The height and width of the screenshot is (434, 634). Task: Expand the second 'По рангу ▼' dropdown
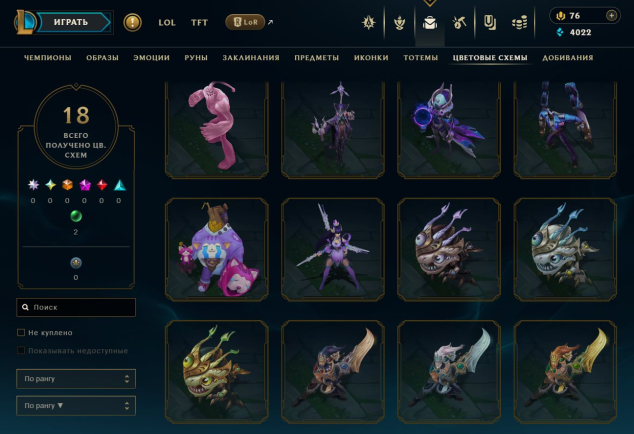click(76, 406)
